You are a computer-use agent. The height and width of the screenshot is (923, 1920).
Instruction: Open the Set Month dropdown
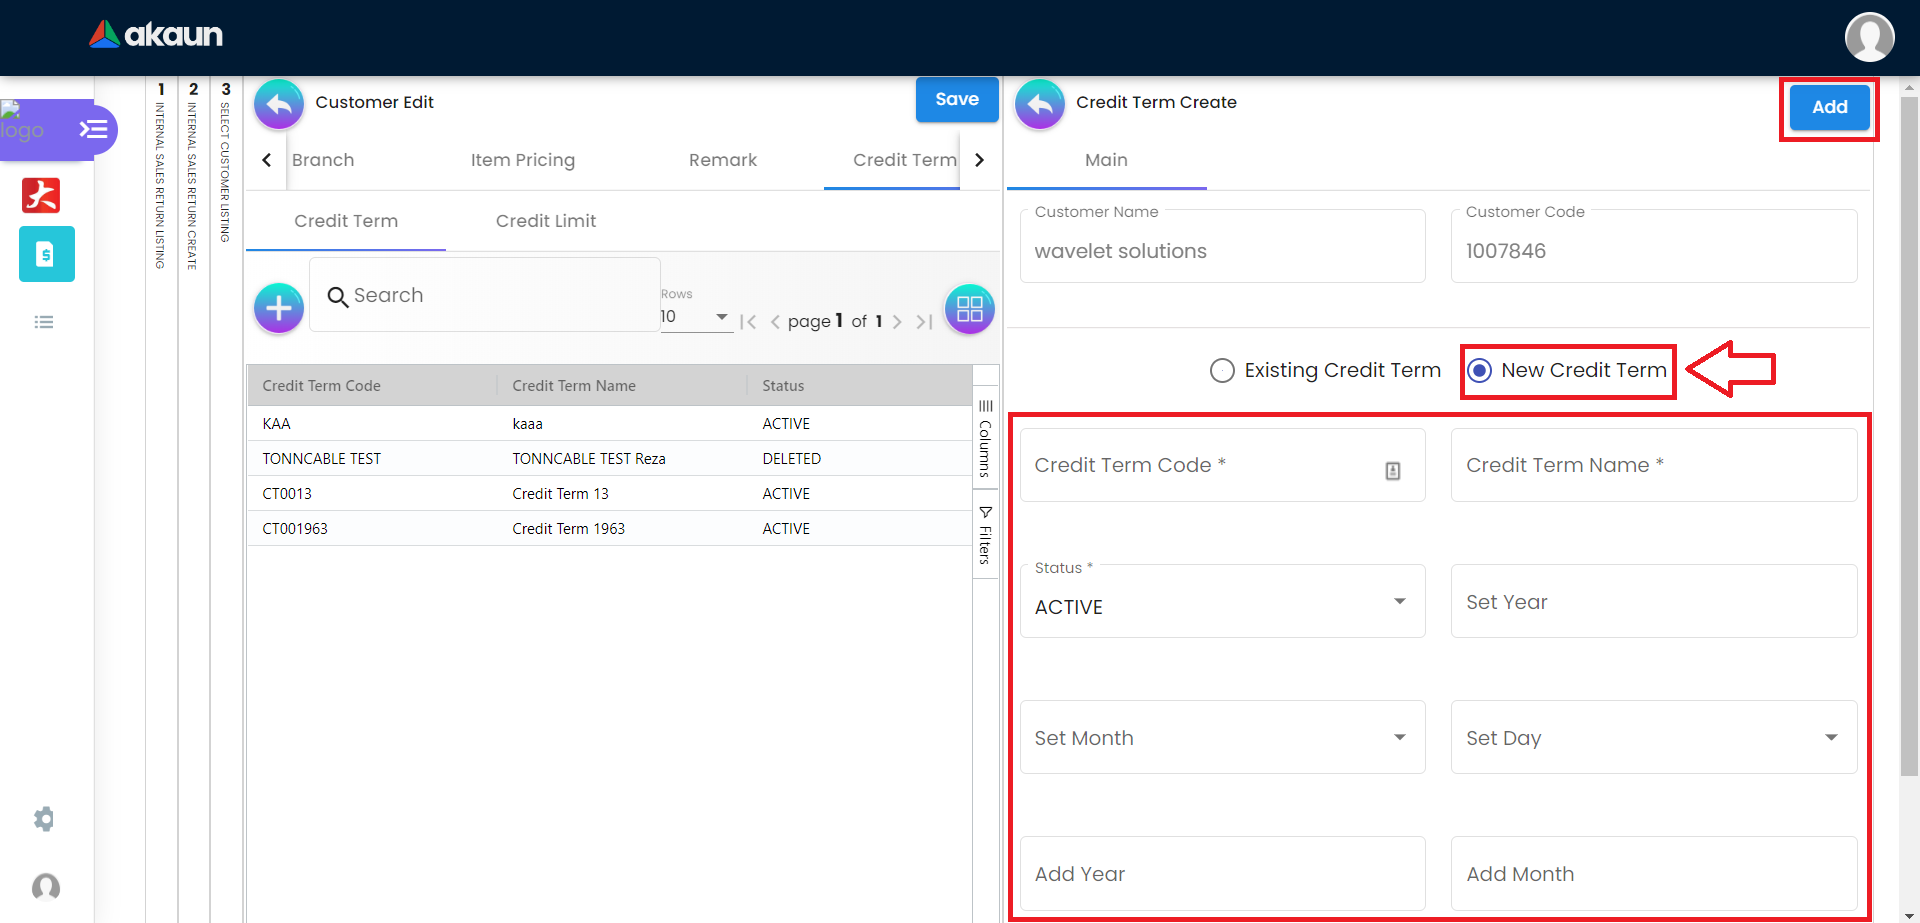click(x=1222, y=738)
